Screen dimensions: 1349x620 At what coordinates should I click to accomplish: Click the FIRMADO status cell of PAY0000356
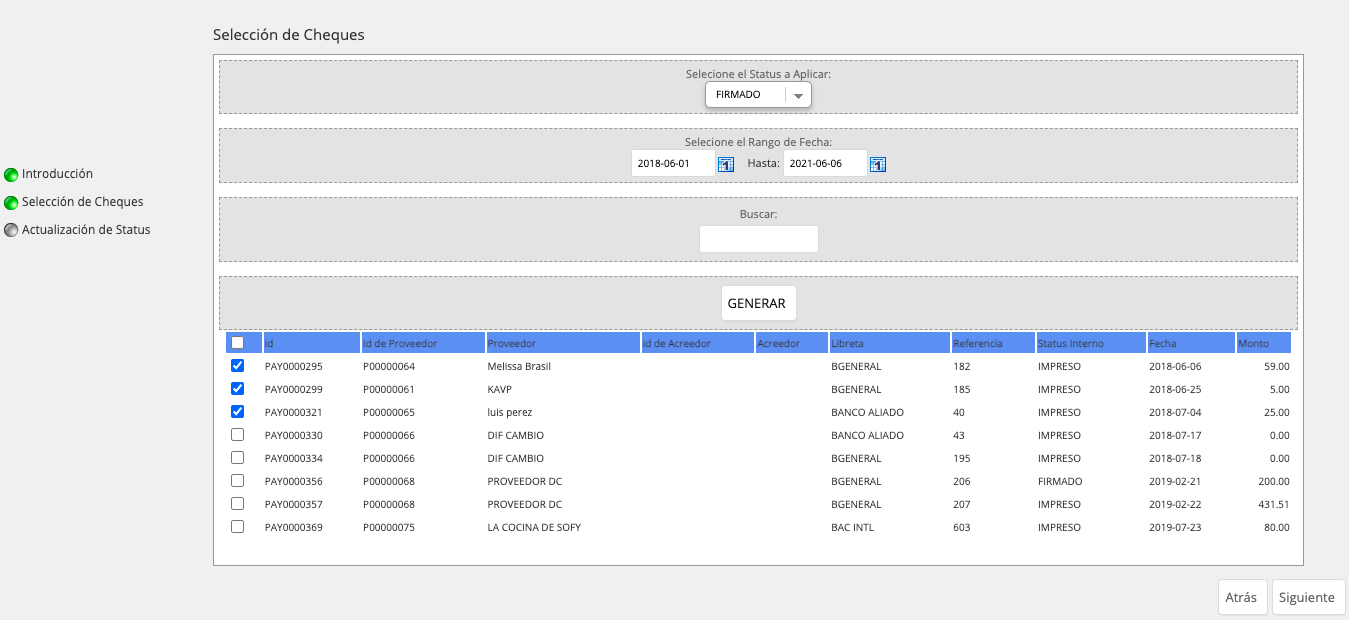(1060, 481)
